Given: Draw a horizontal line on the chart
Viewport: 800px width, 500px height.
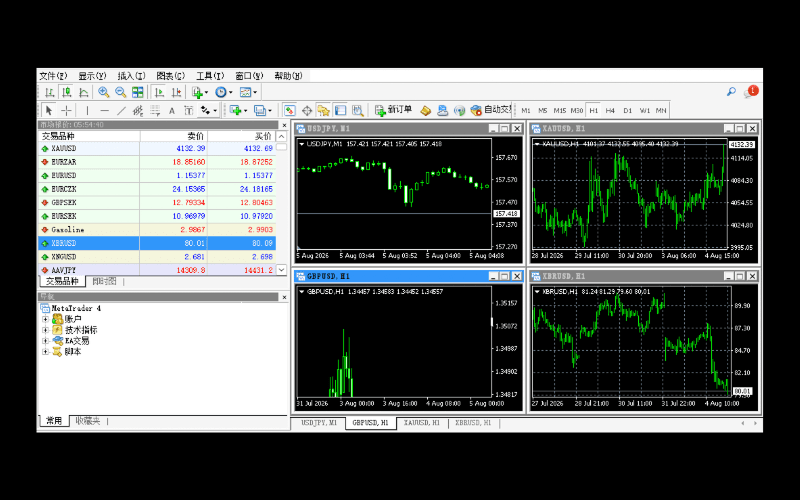Looking at the screenshot, I should click(x=105, y=110).
